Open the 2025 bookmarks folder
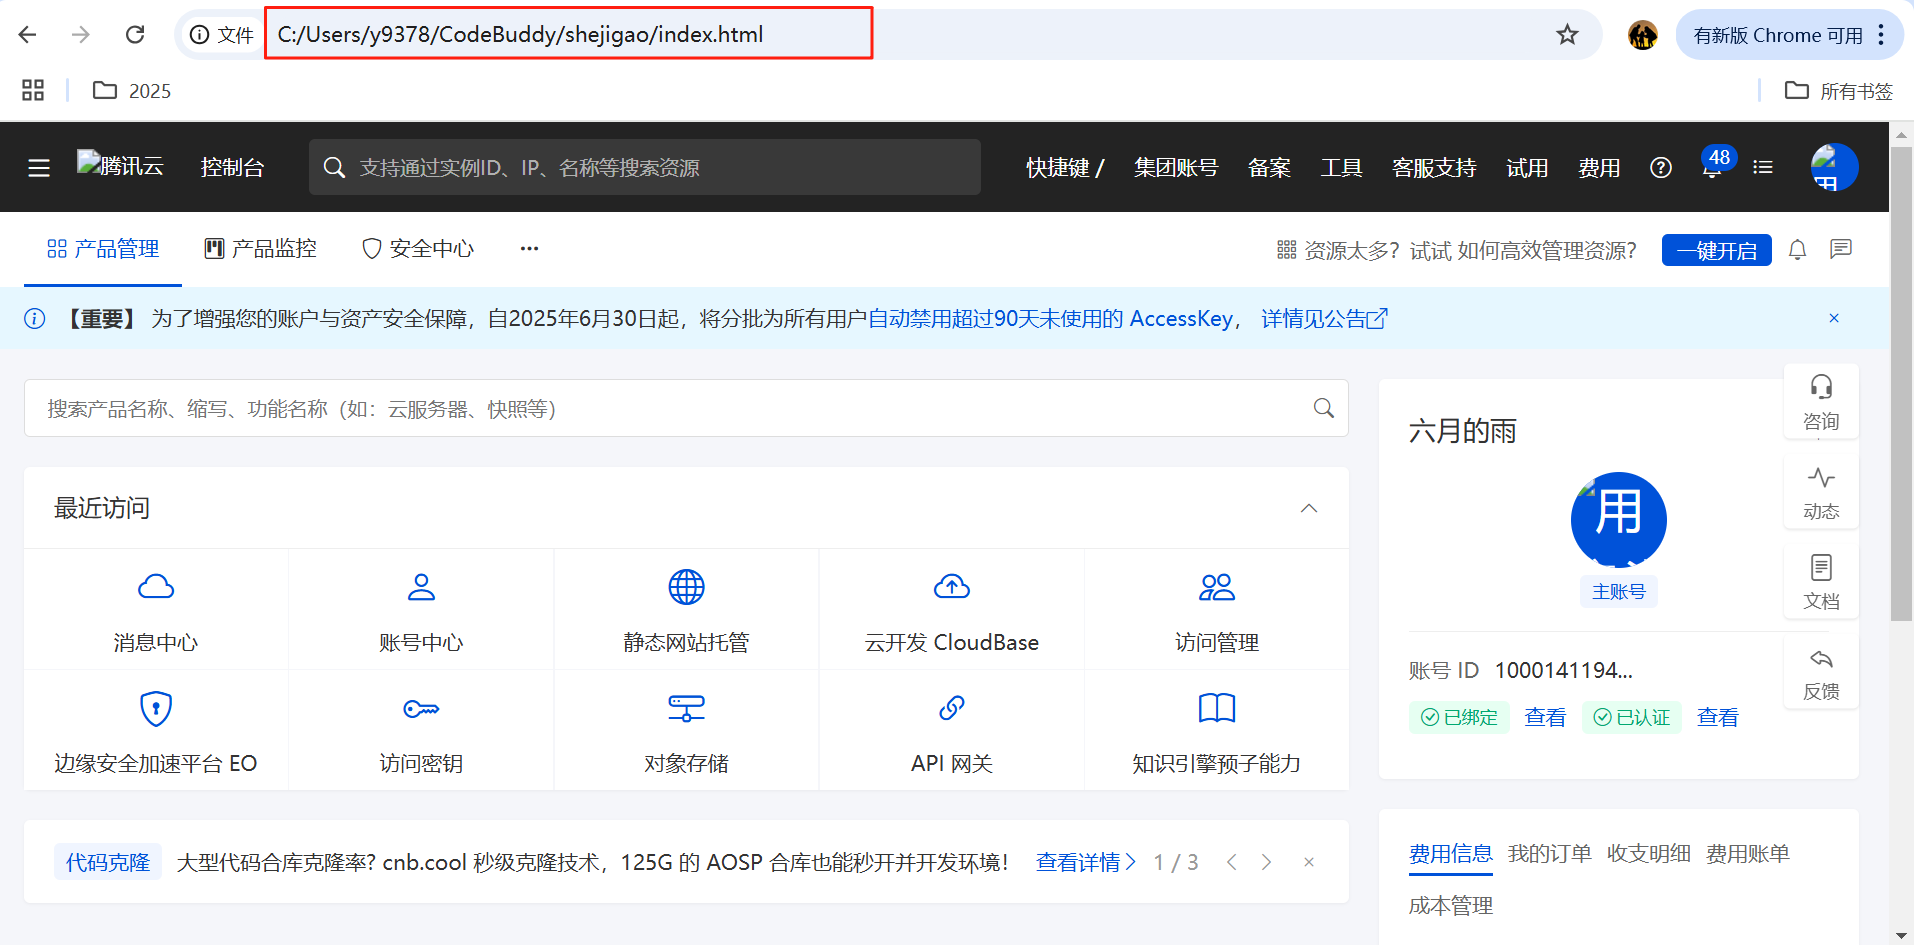The width and height of the screenshot is (1914, 945). pos(132,91)
